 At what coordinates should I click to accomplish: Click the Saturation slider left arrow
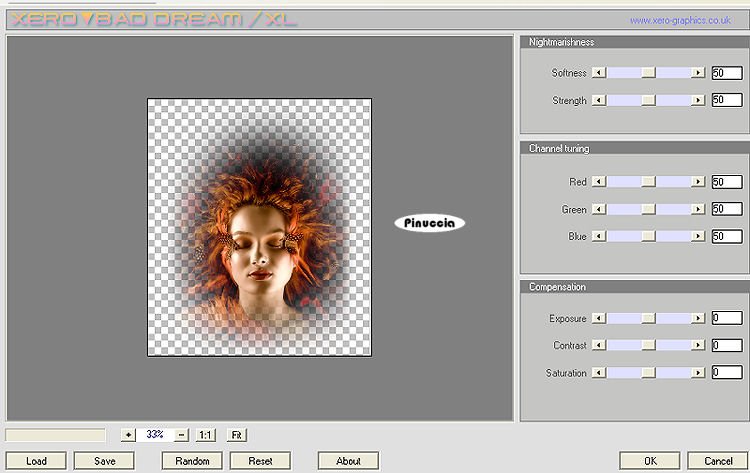coord(599,373)
